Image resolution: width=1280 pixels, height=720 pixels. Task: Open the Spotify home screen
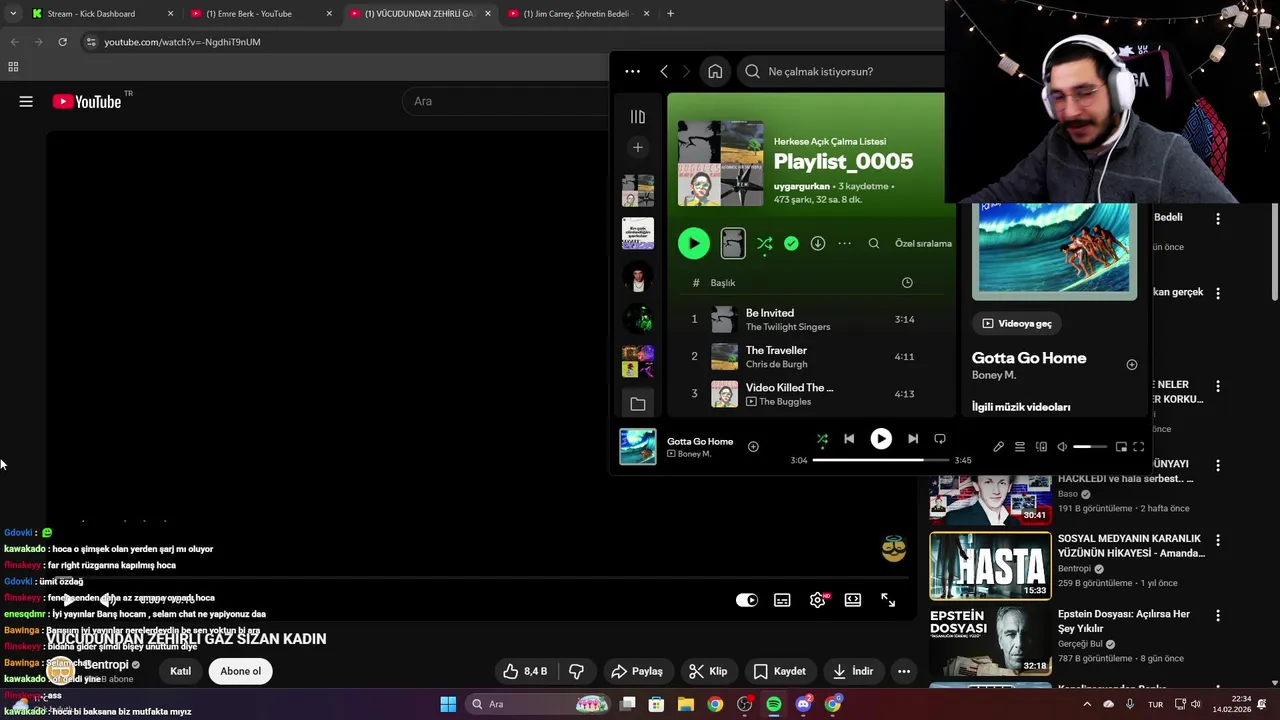pyautogui.click(x=715, y=71)
